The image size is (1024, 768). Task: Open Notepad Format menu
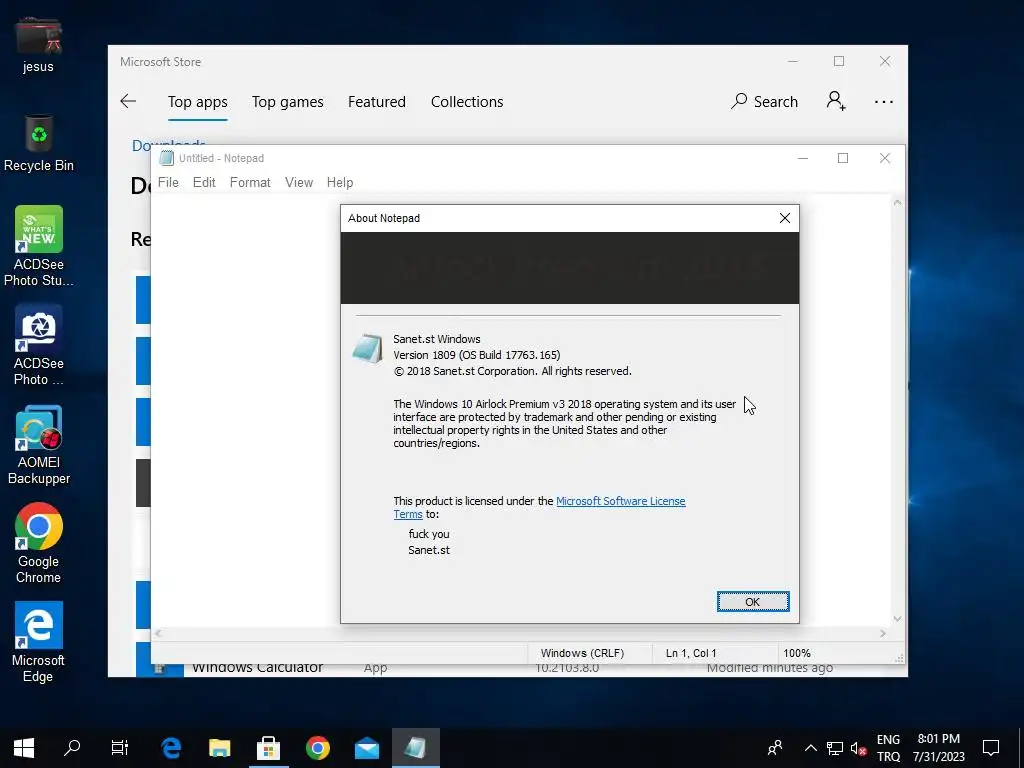[250, 182]
